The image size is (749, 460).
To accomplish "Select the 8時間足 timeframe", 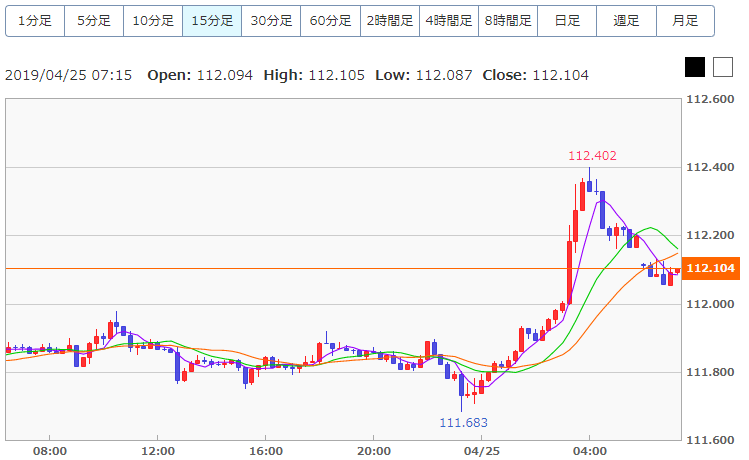I will click(x=508, y=20).
